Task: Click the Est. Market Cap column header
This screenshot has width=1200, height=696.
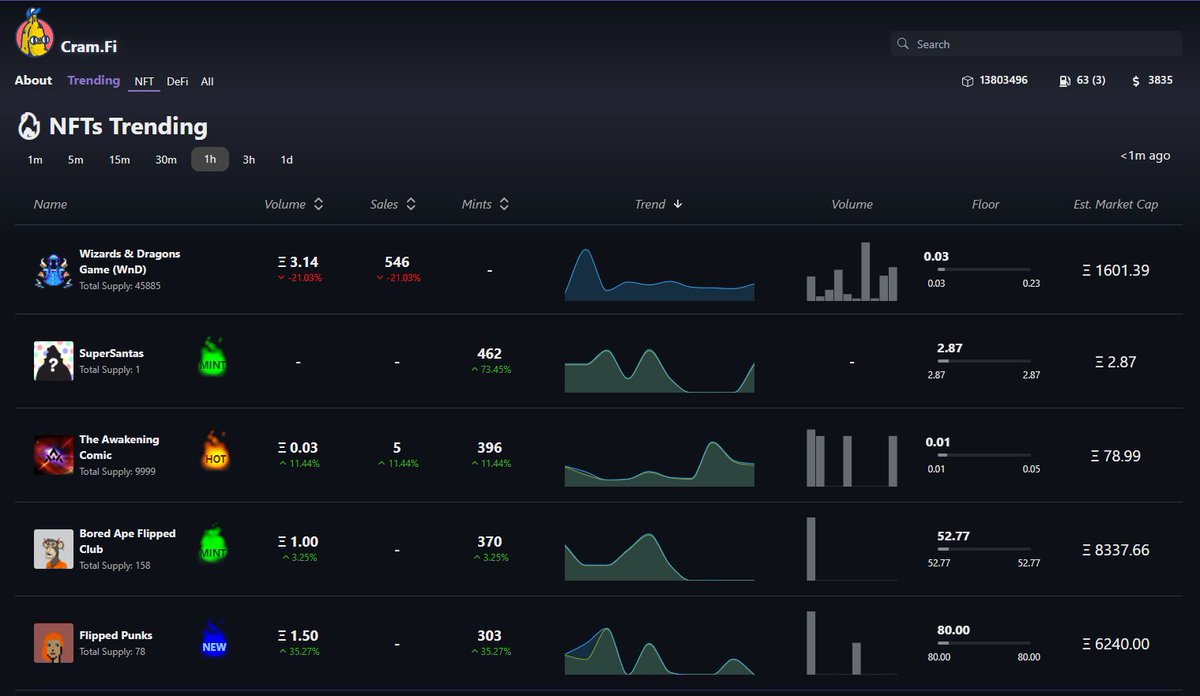Action: pos(1116,204)
